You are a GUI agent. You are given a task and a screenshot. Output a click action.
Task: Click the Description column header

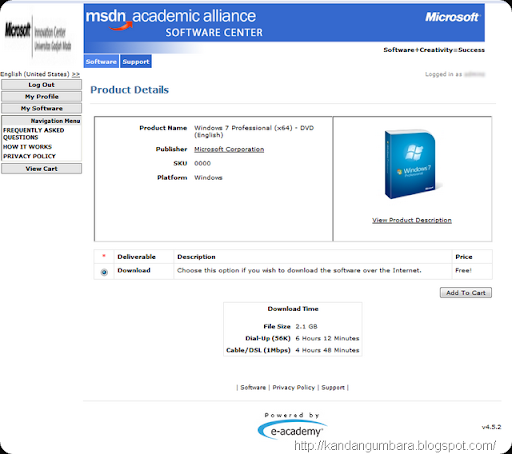[196, 257]
